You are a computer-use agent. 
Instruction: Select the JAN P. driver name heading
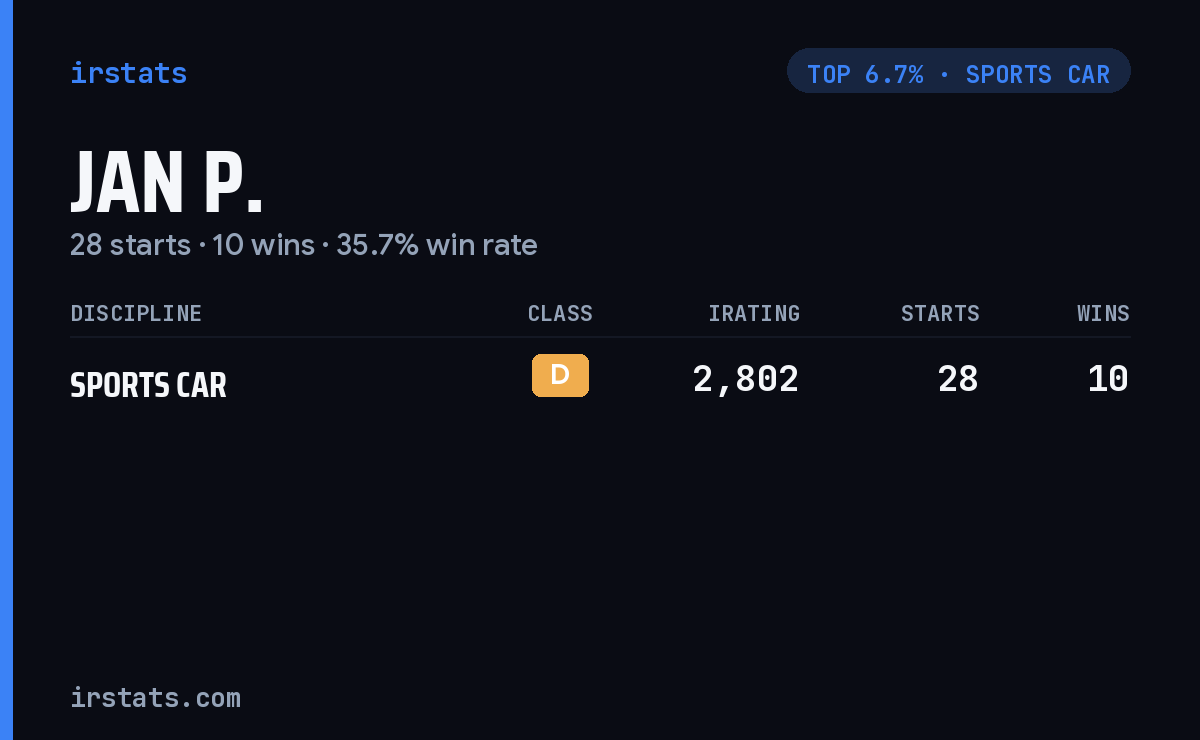click(167, 181)
